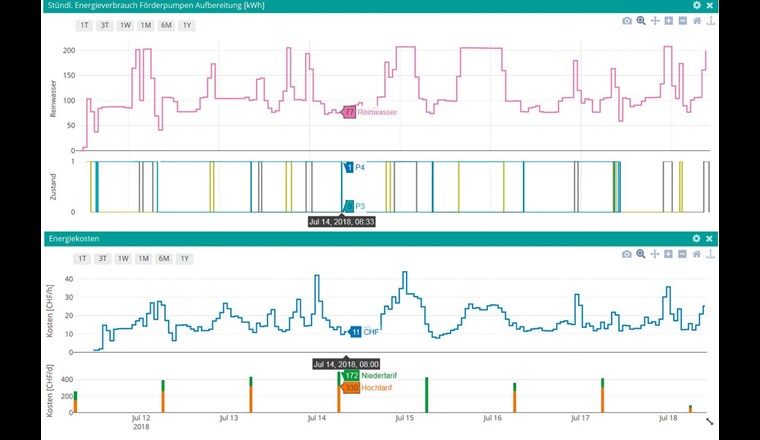The height and width of the screenshot is (440, 760).
Task: Select pan tool in top chart toolbar
Action: click(655, 21)
